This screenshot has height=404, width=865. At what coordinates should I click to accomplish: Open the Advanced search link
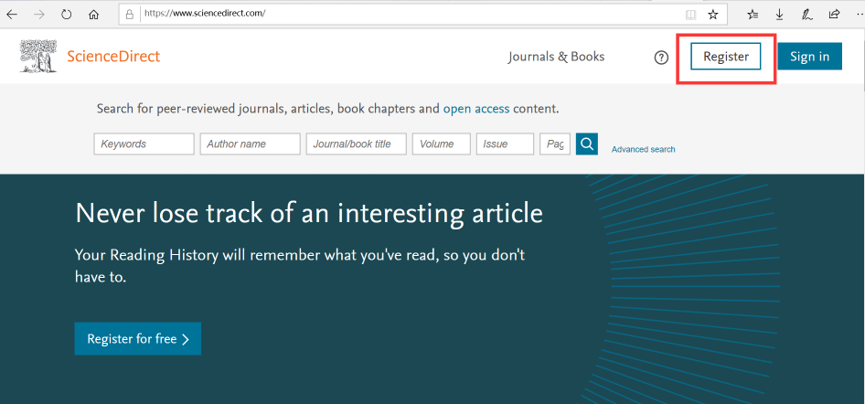pyautogui.click(x=643, y=150)
